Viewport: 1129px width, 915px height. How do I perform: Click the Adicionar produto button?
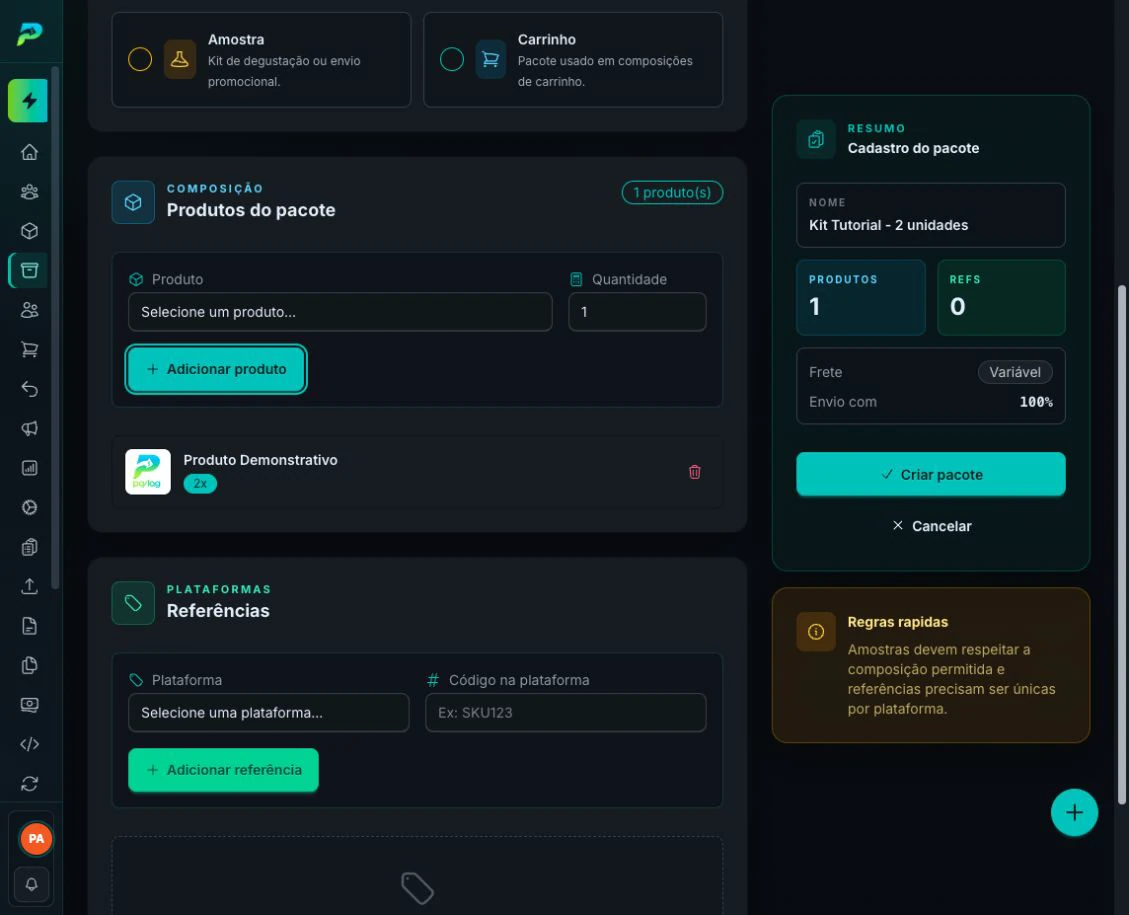(216, 369)
